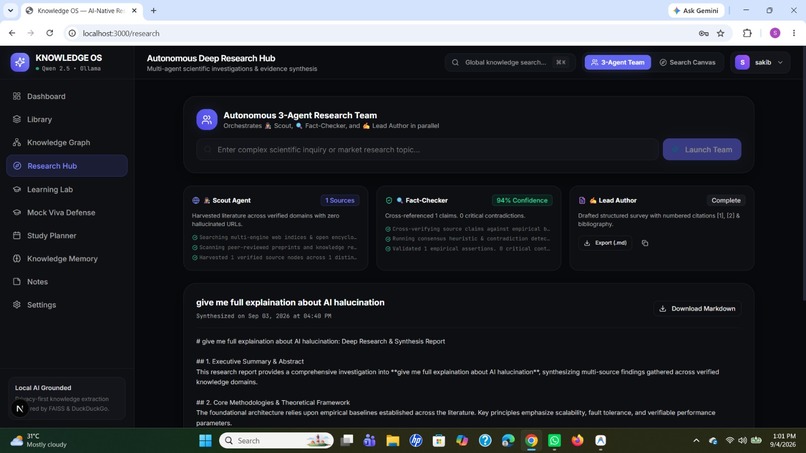Switch to Search Canvas mode

point(687,62)
